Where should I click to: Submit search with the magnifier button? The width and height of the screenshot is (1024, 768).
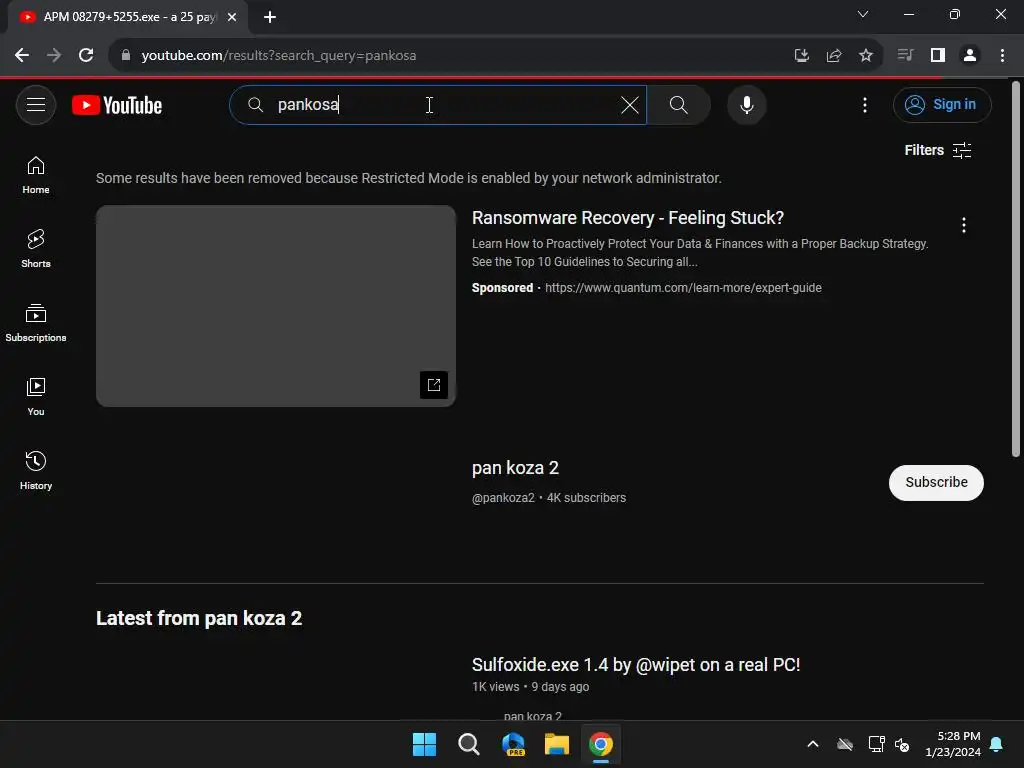point(679,104)
